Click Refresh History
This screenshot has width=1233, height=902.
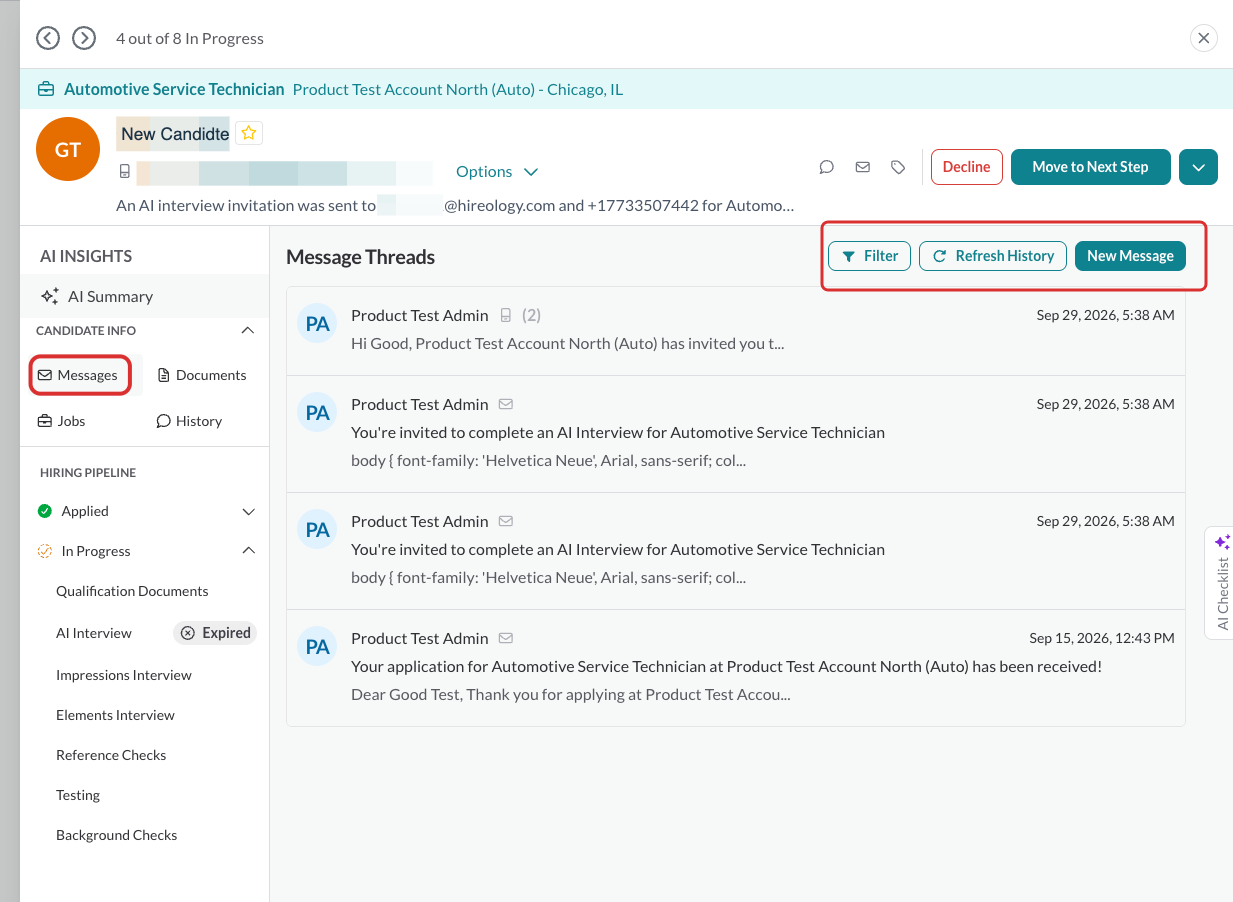[x=993, y=256]
